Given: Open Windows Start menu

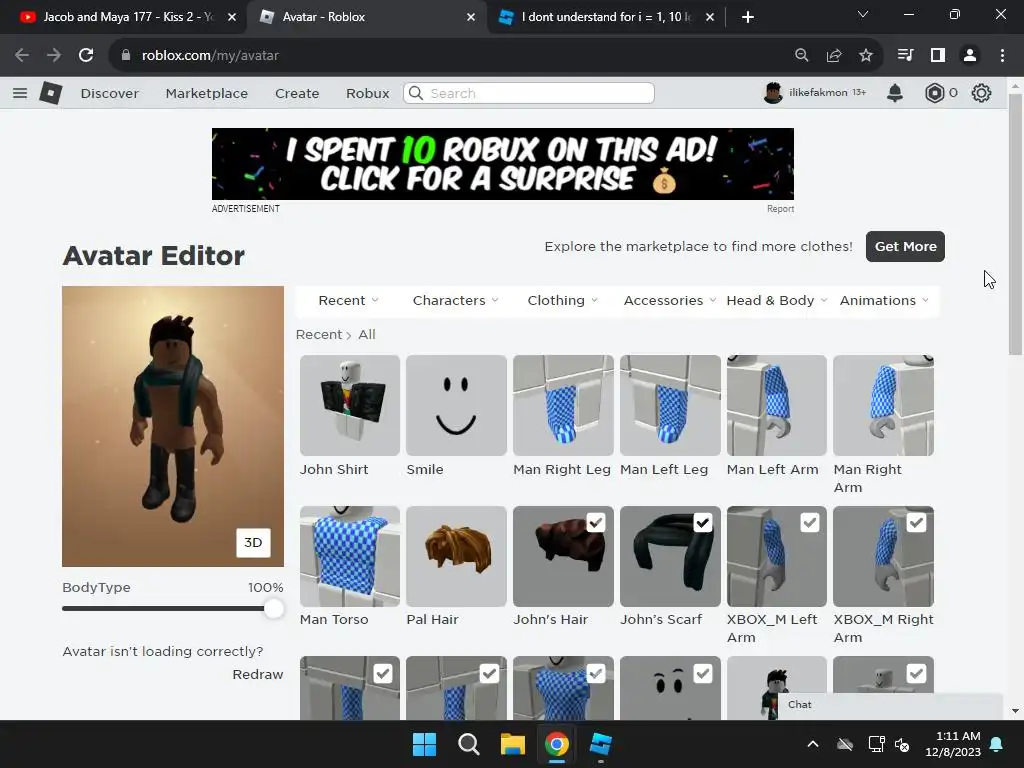Looking at the screenshot, I should [424, 744].
